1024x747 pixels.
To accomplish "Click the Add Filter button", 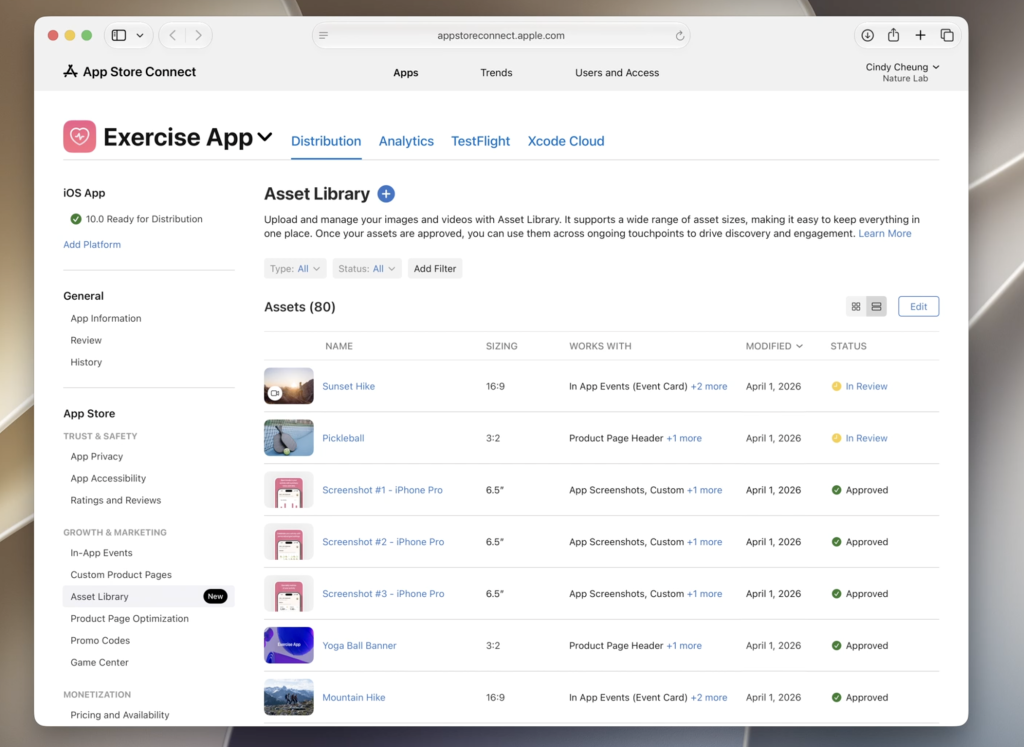I will [435, 268].
